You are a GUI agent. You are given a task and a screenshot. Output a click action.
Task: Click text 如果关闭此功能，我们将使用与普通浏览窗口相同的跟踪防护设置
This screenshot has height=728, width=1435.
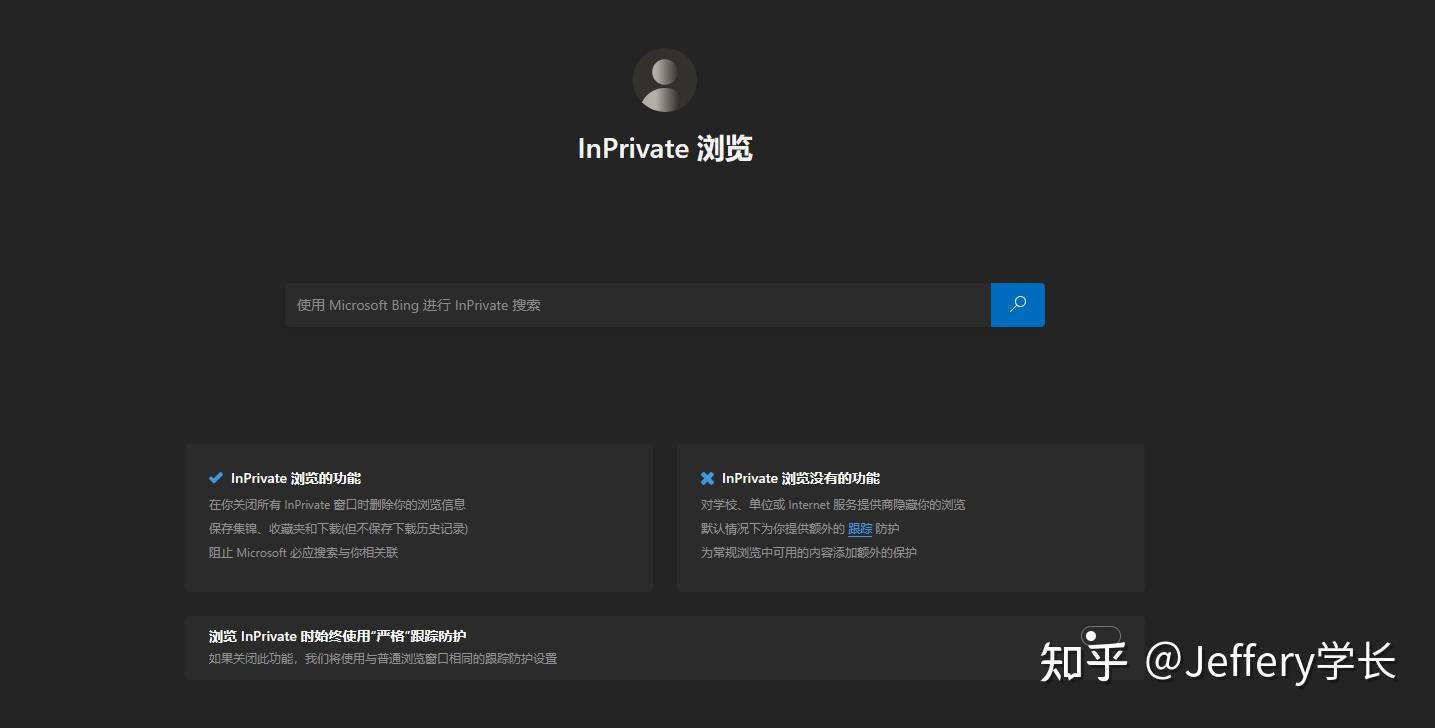point(383,659)
